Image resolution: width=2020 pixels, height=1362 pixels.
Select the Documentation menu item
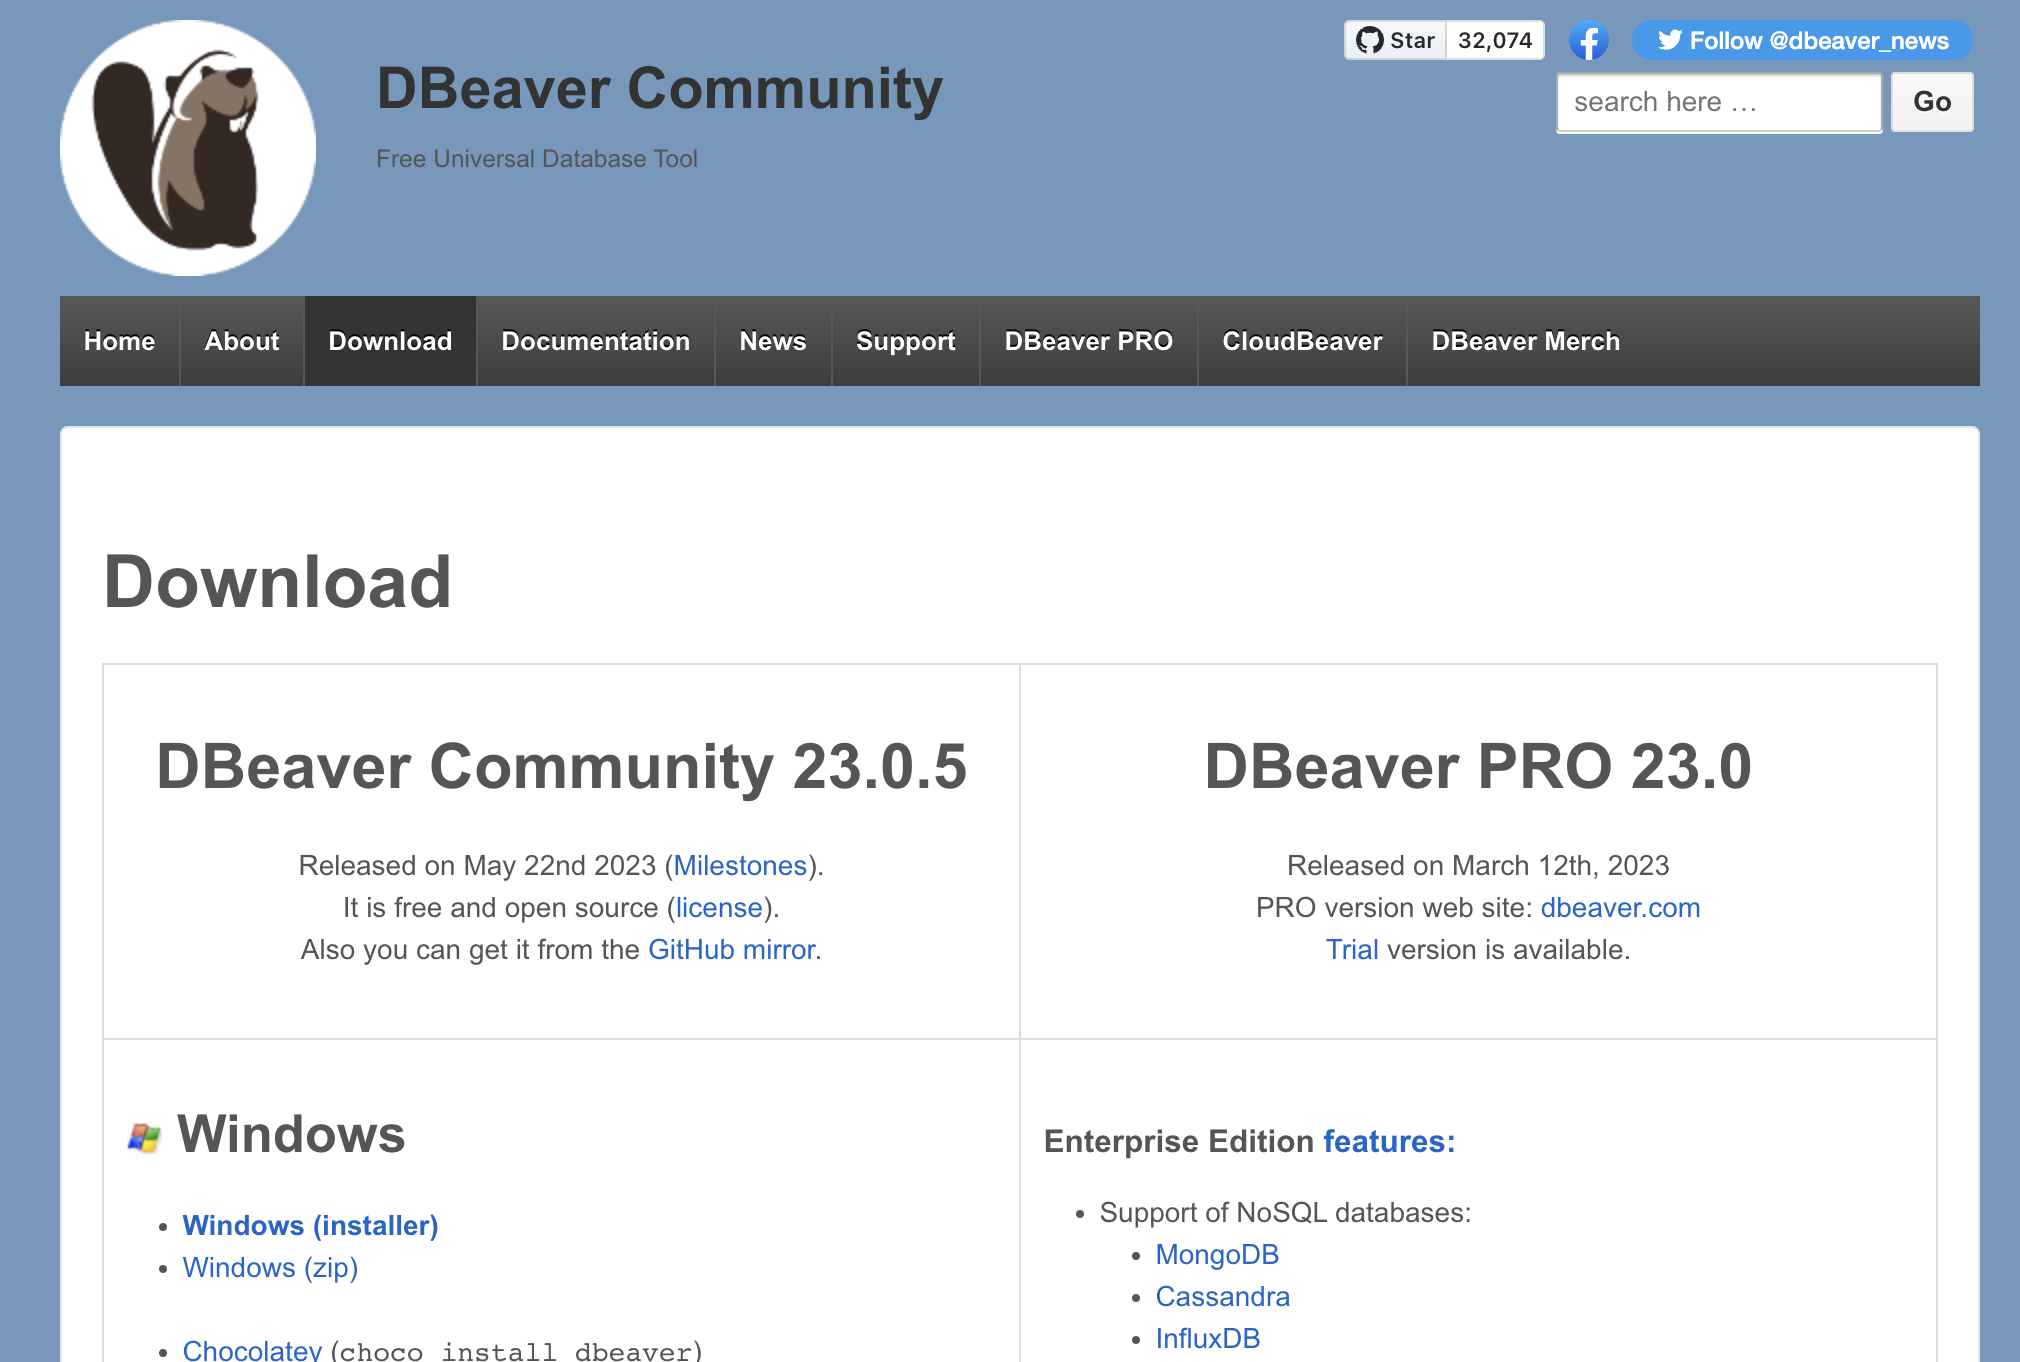(596, 341)
